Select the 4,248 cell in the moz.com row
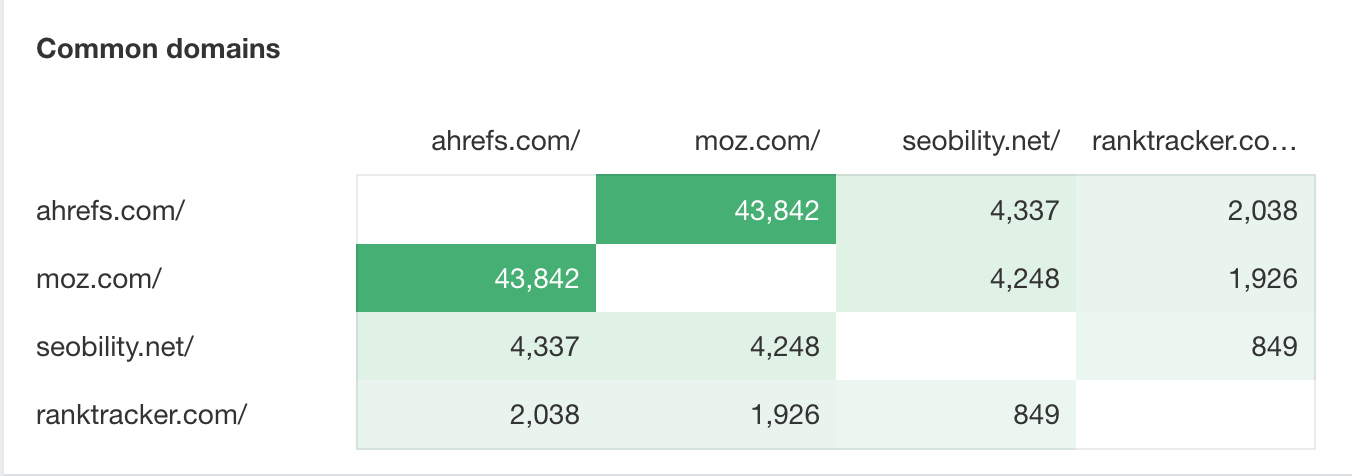Viewport: 1352px width, 476px height. [1024, 278]
